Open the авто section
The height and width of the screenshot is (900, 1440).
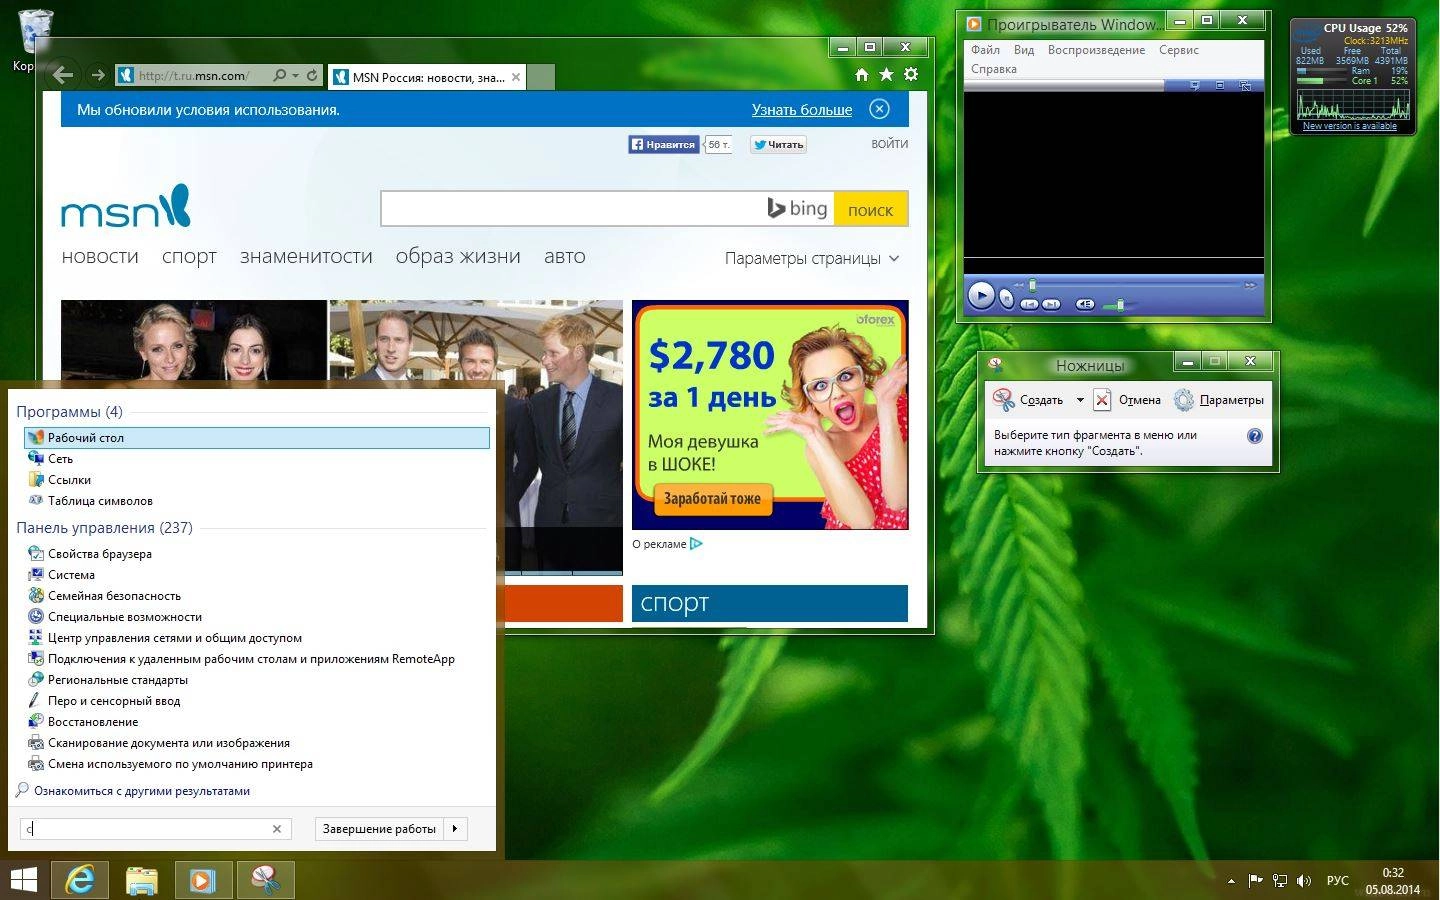click(x=565, y=256)
